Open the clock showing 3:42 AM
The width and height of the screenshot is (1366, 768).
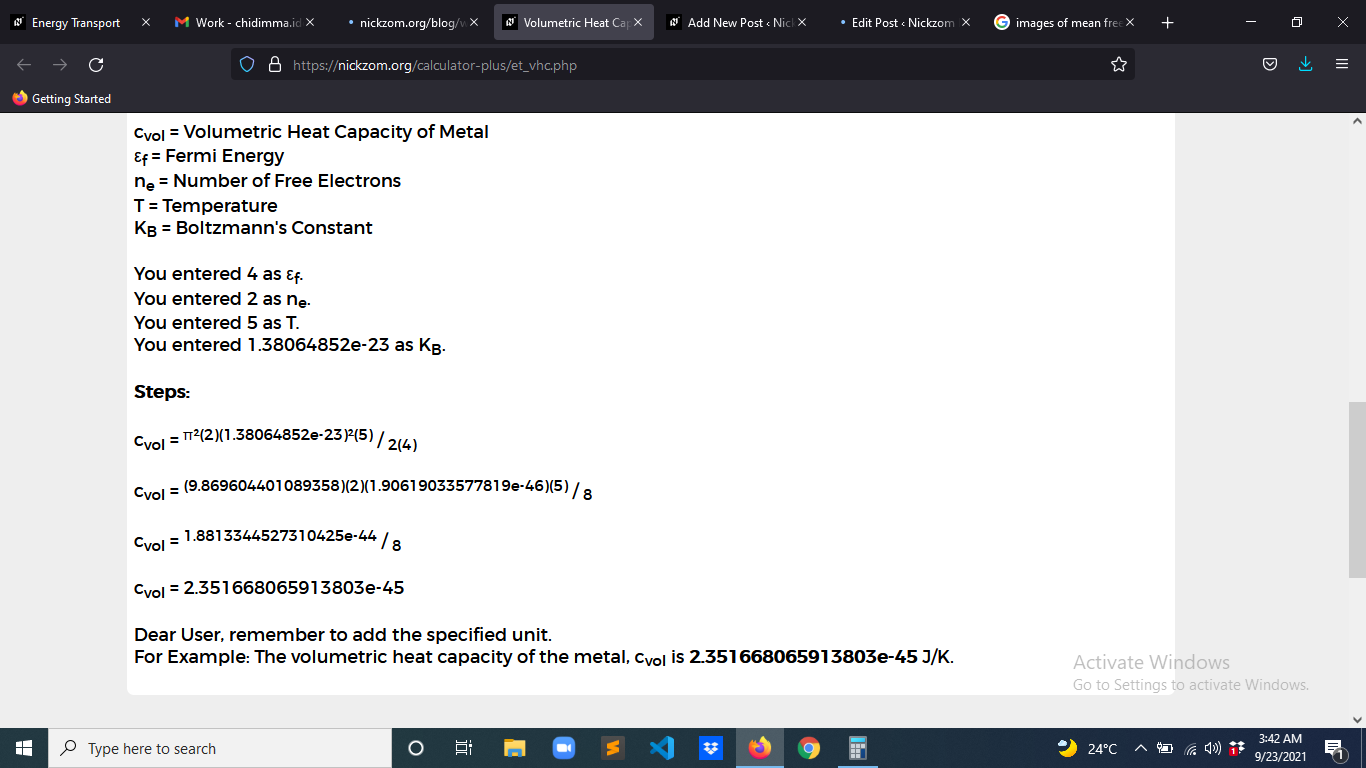1280,748
